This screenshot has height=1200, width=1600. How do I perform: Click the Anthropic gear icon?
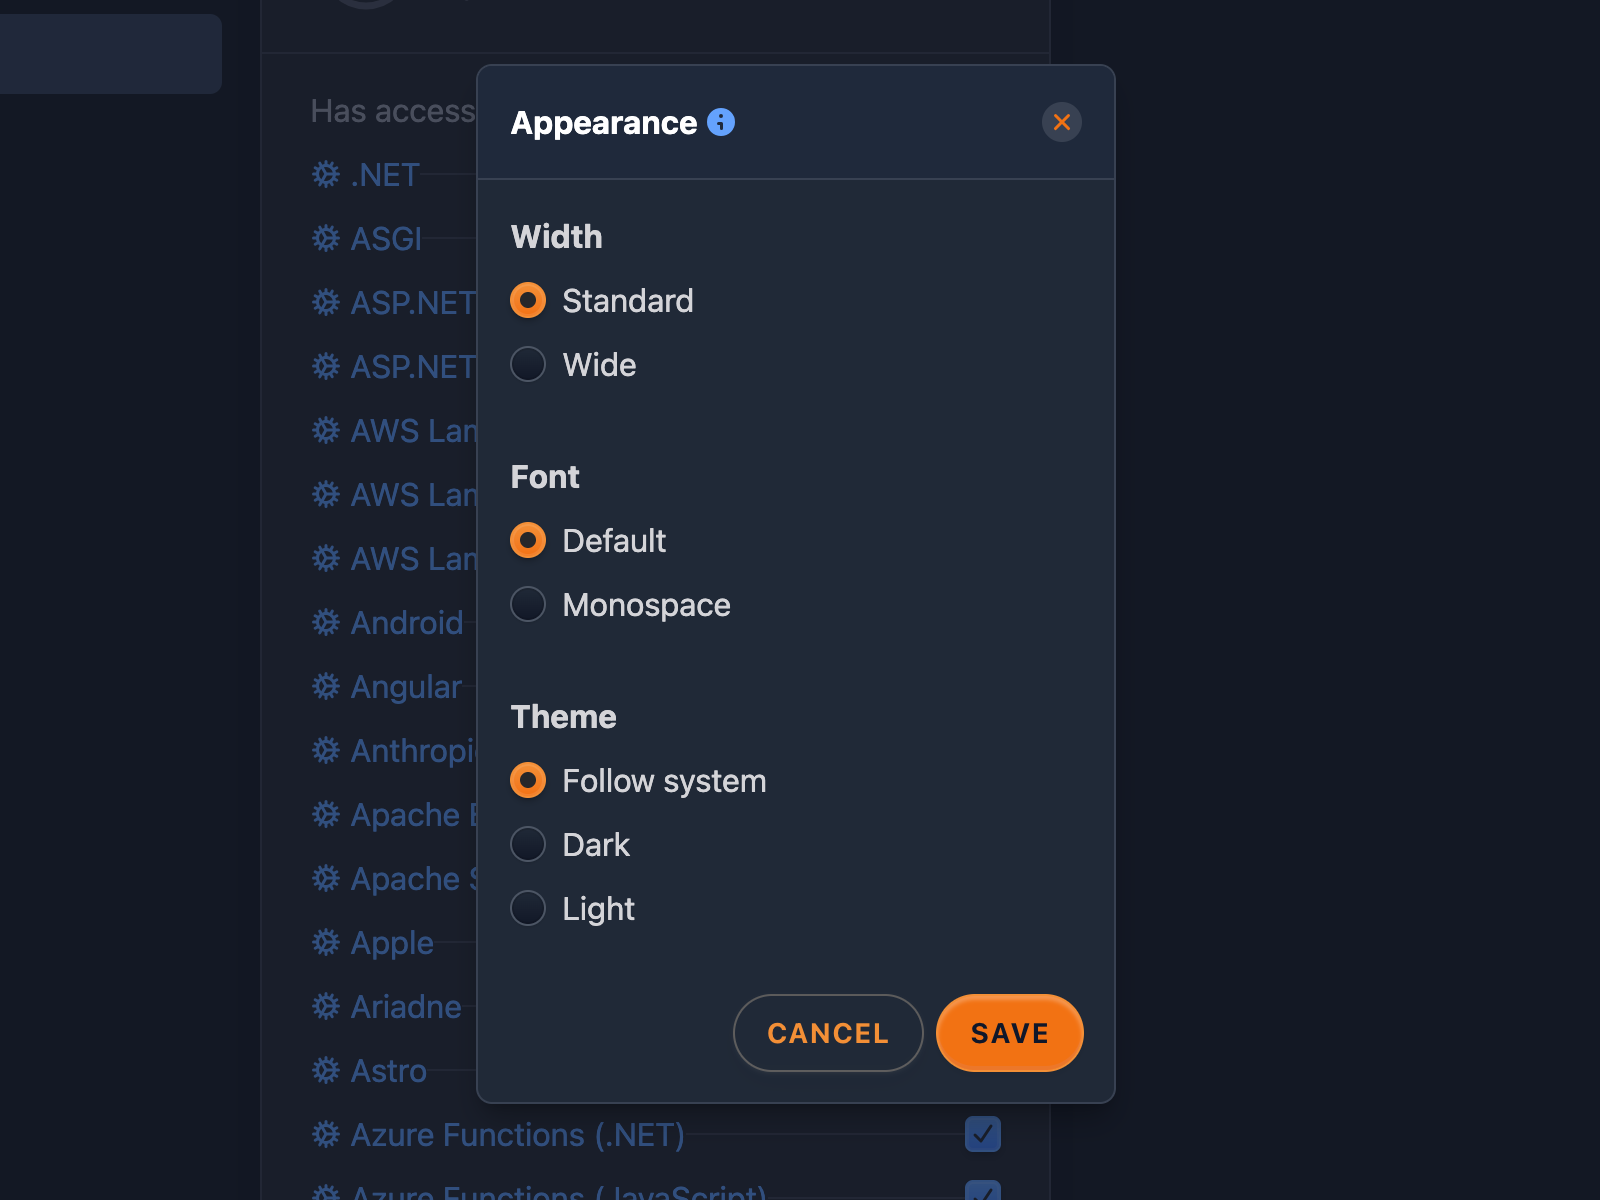point(325,750)
